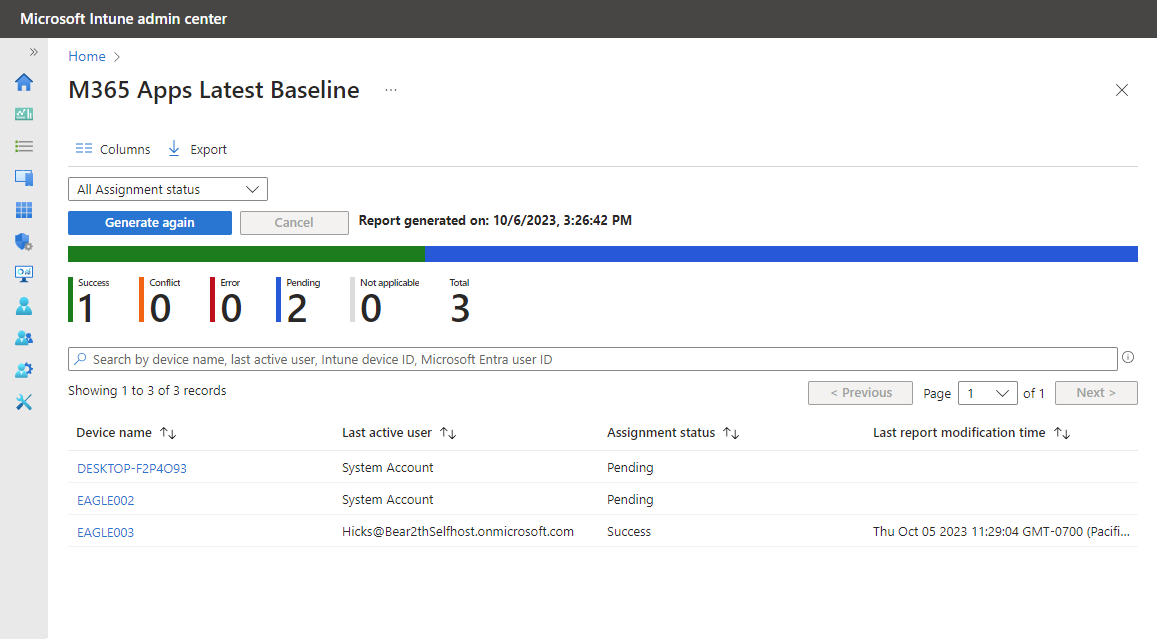
Task: Open device DESKTOP-F2P4O93 details
Action: point(132,467)
